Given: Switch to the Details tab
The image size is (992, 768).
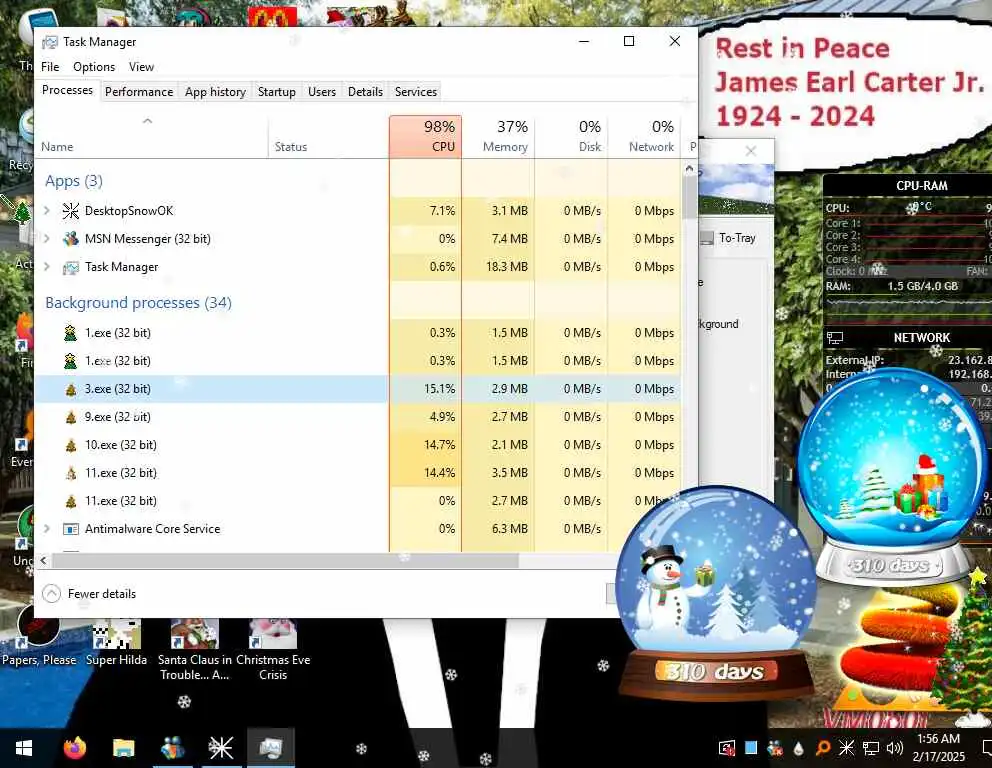Looking at the screenshot, I should click(365, 92).
